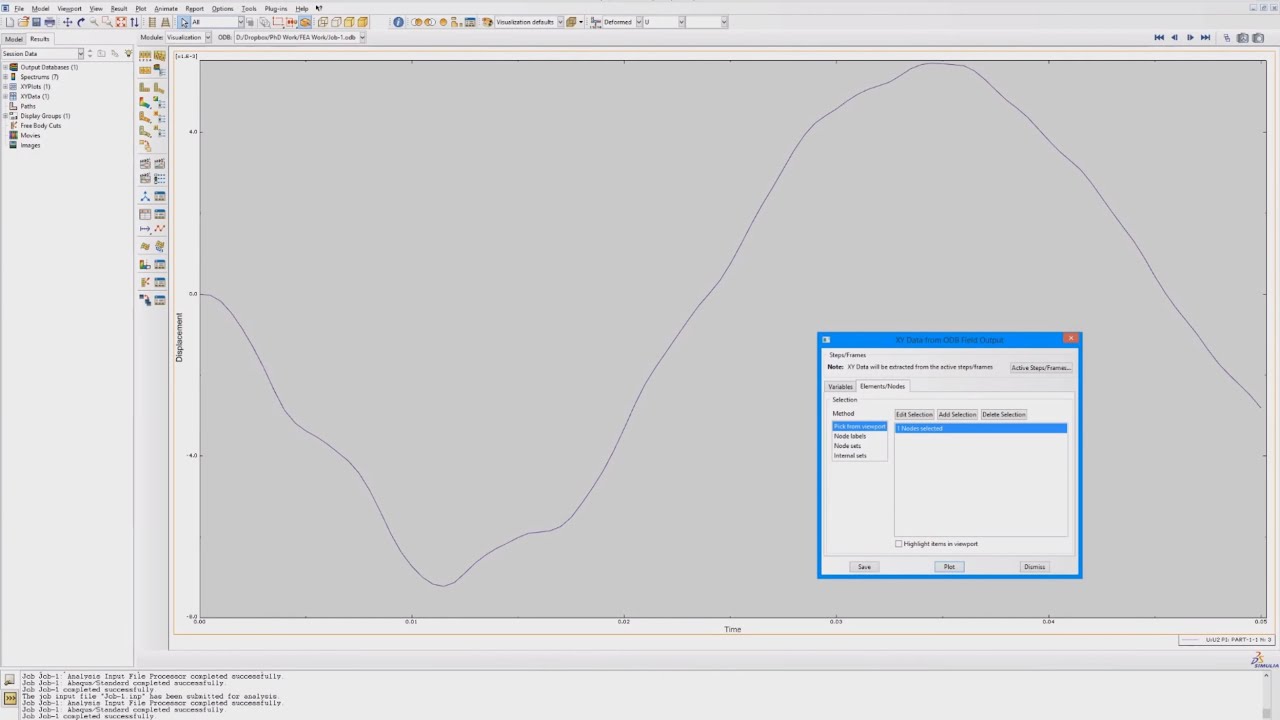The width and height of the screenshot is (1280, 720).
Task: Click the command line interface prompt icon
Action: (9, 697)
